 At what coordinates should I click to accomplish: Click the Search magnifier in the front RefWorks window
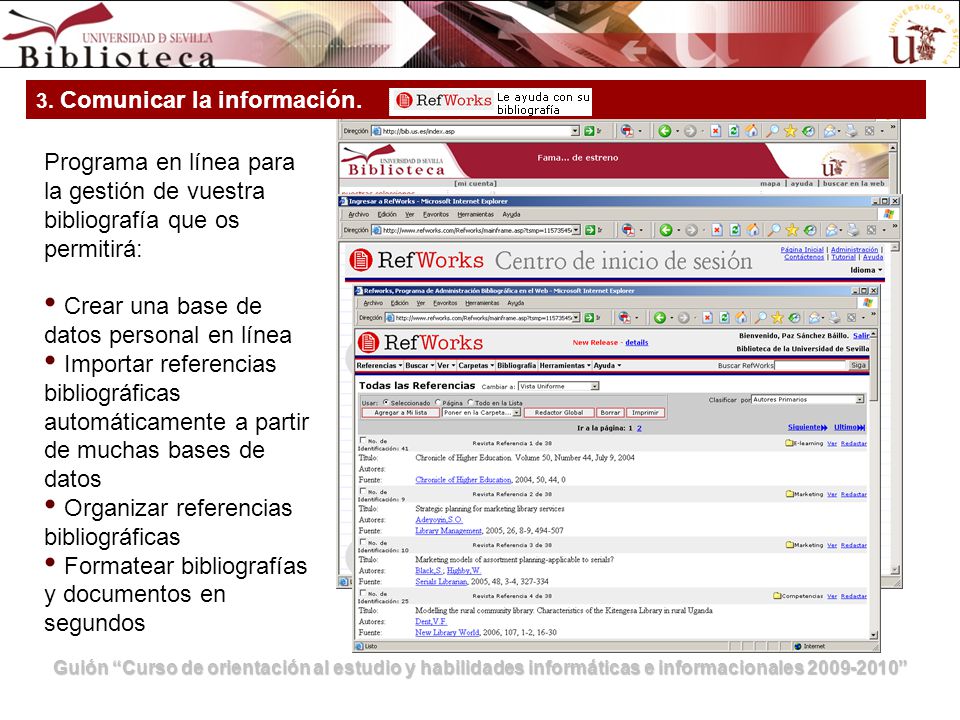point(760,318)
